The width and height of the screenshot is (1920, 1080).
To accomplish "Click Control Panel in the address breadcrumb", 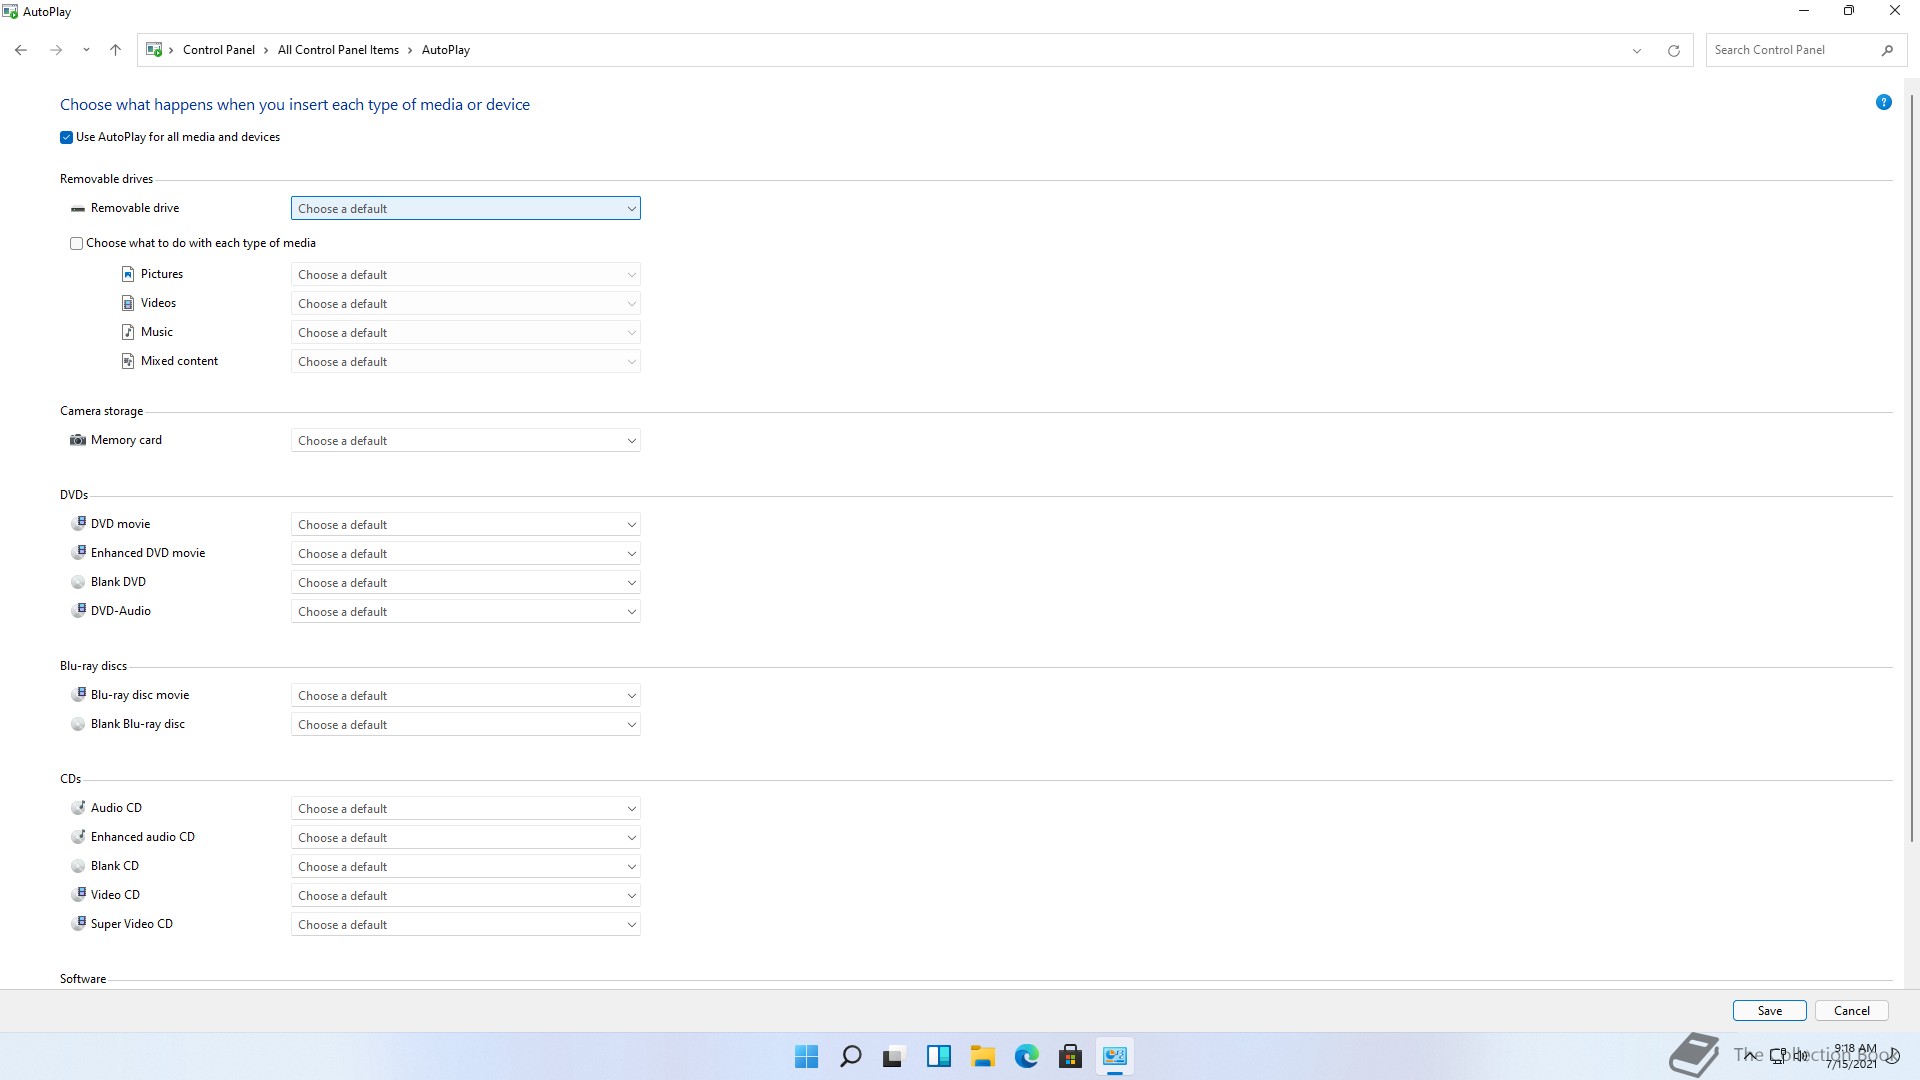I will [x=218, y=50].
